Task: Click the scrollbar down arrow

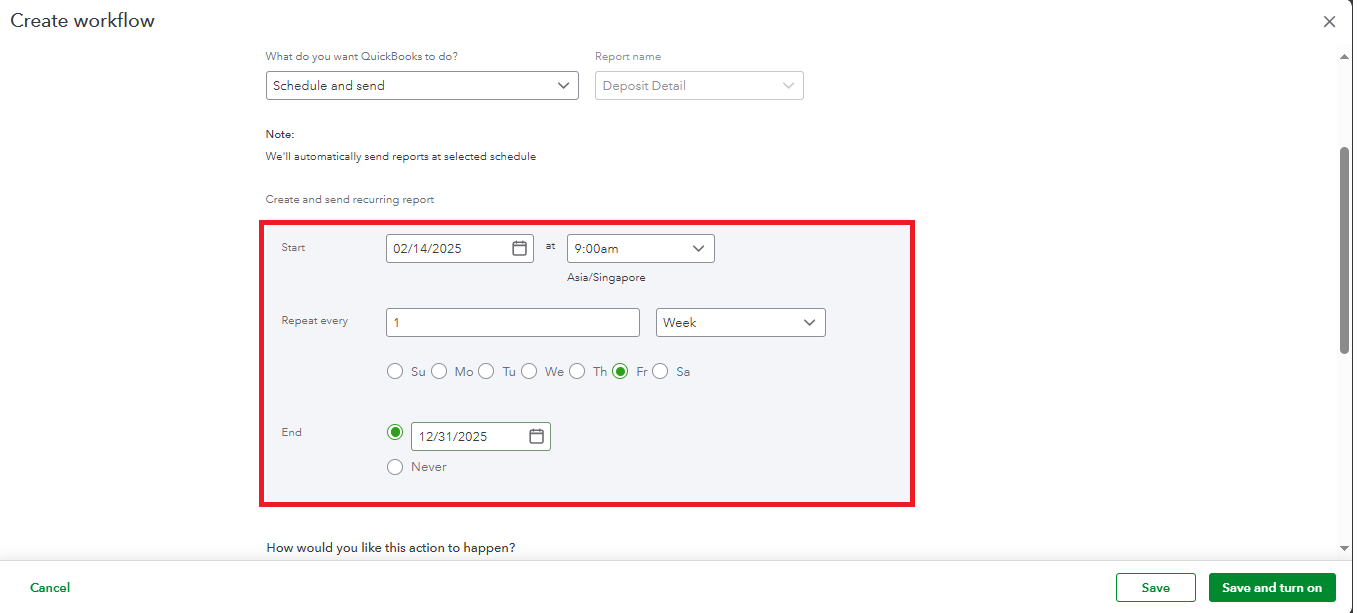Action: [x=1345, y=547]
